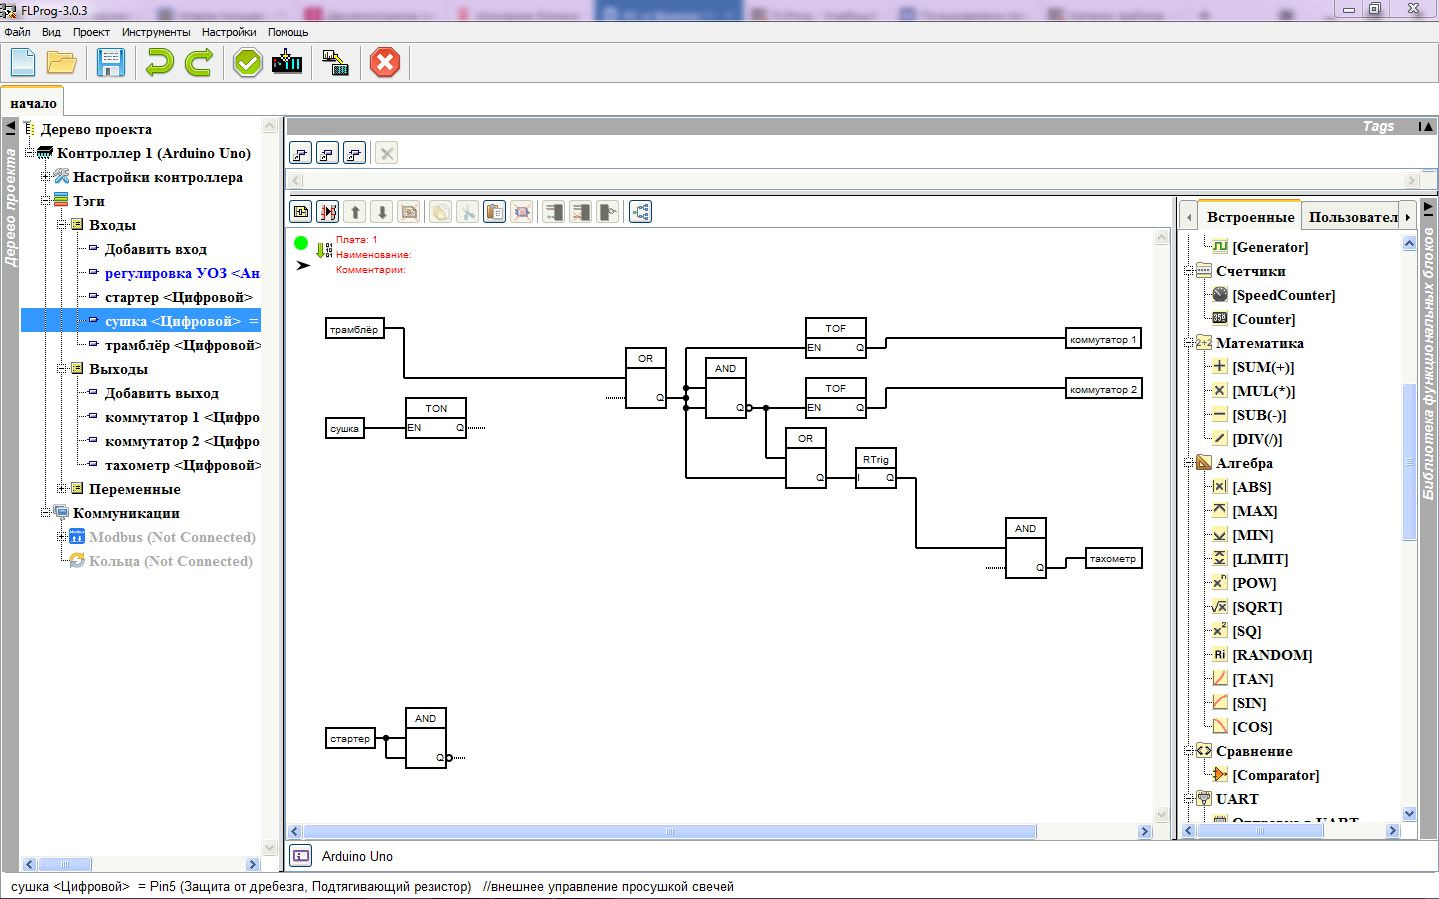Collapse the Математика library group
Image resolution: width=1439 pixels, height=899 pixels.
1189,343
